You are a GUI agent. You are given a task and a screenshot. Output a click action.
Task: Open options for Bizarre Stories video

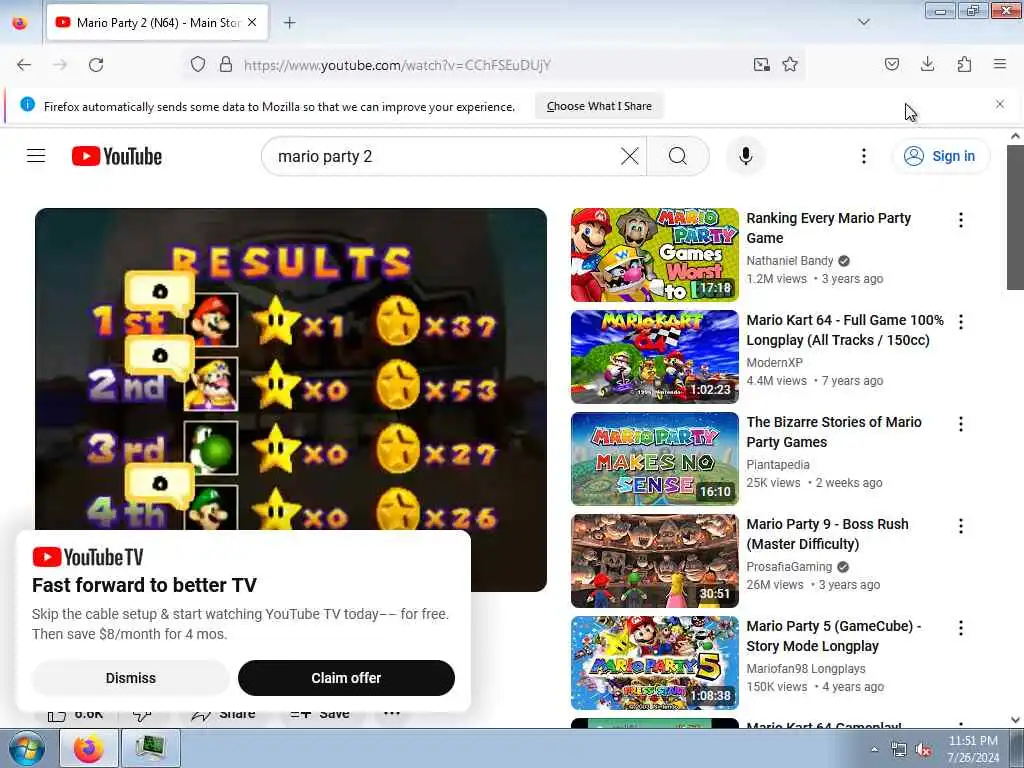tap(961, 424)
